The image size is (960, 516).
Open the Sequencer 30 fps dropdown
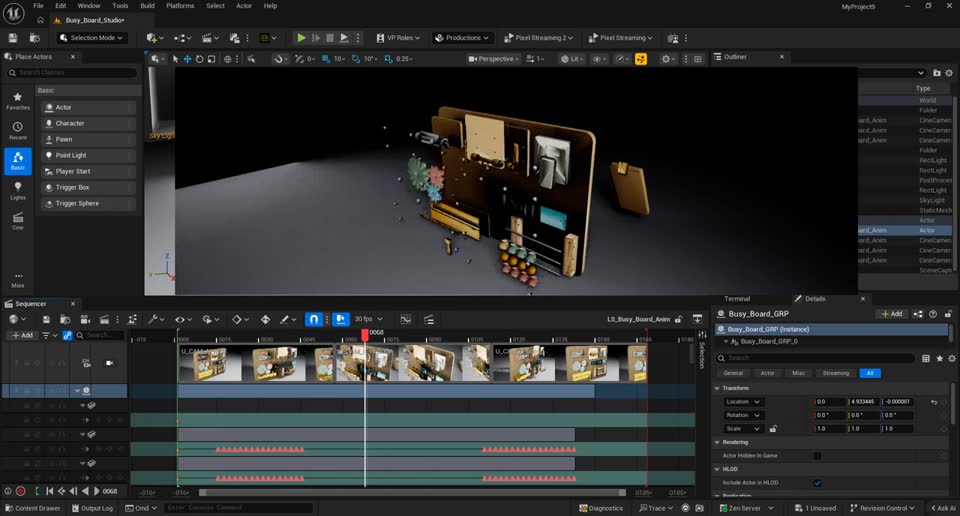(369, 319)
